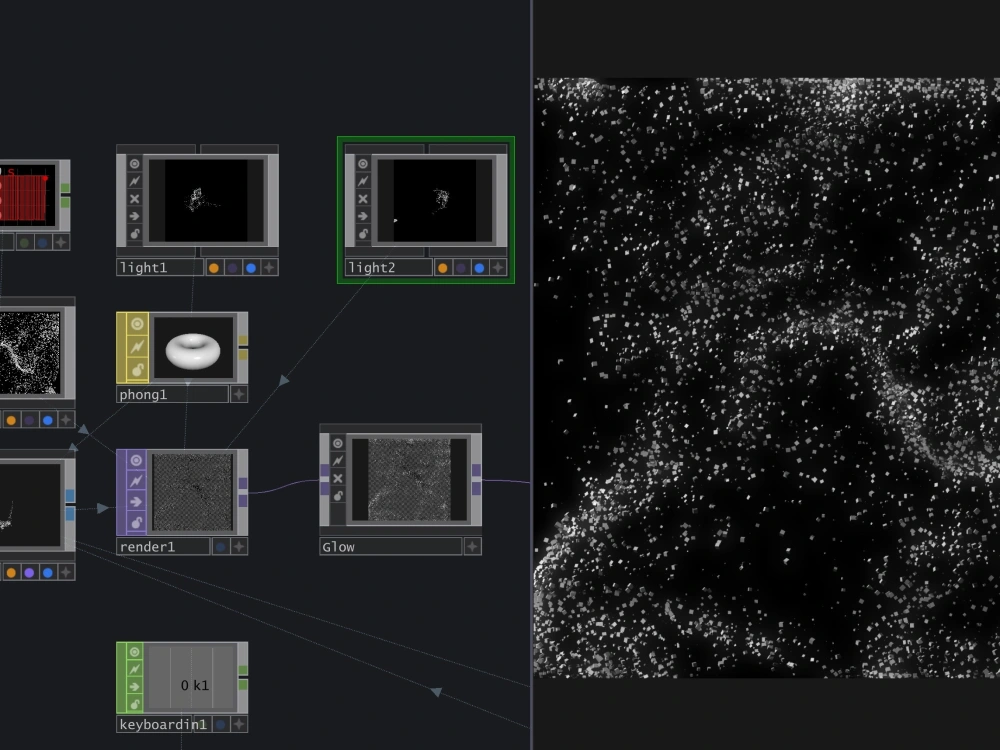Viewport: 1000px width, 750px height.
Task: Bypass the Glow node via its lightning flag
Action: pos(338,460)
